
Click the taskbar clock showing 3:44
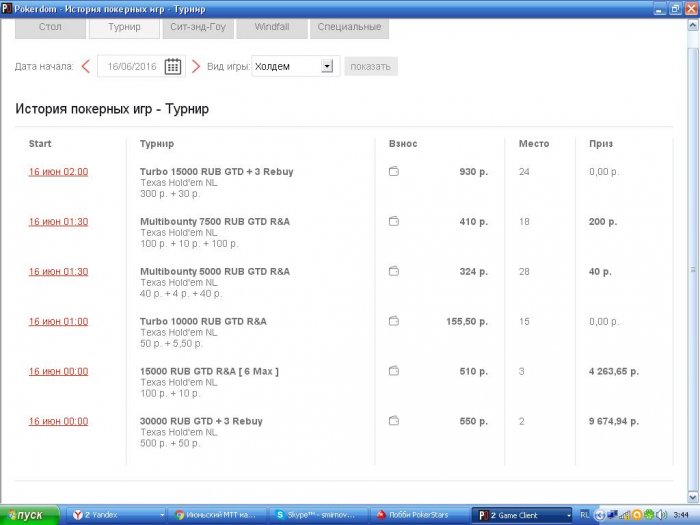(681, 515)
